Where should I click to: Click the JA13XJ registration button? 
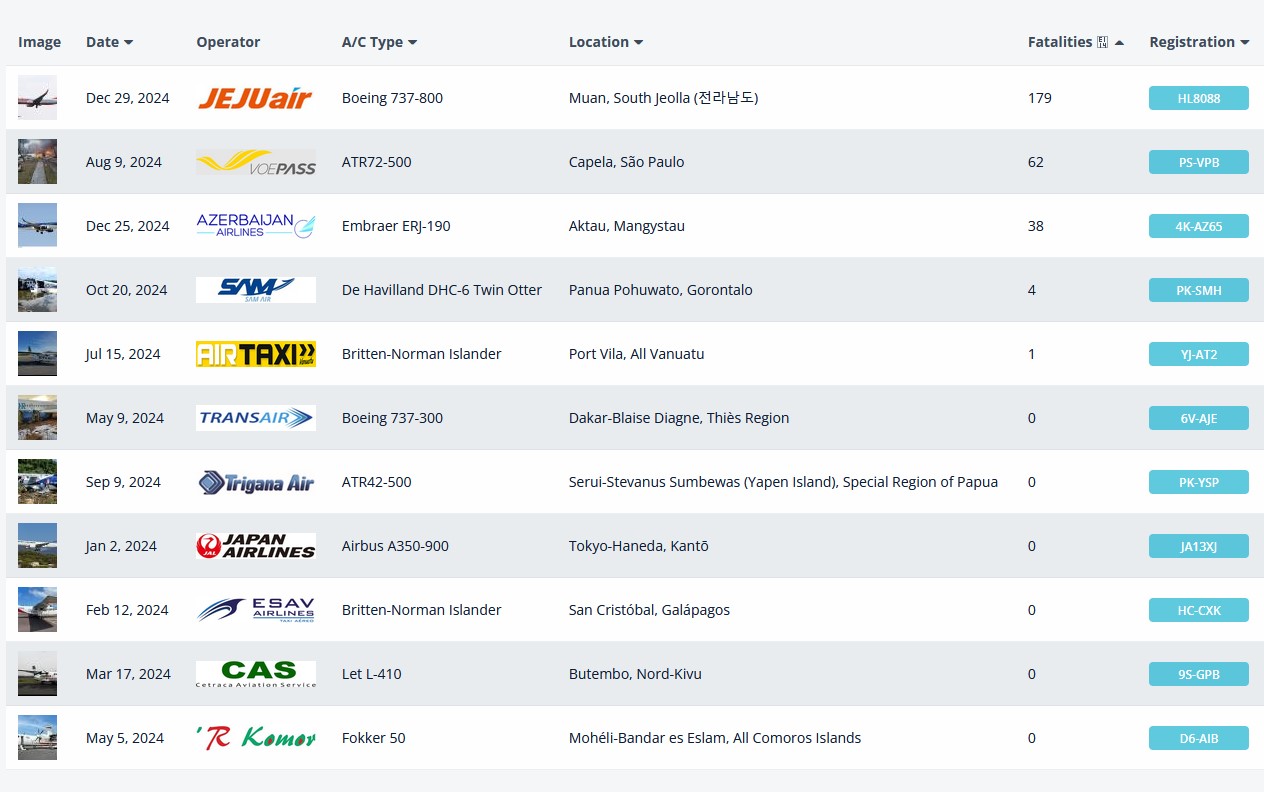coord(1199,546)
